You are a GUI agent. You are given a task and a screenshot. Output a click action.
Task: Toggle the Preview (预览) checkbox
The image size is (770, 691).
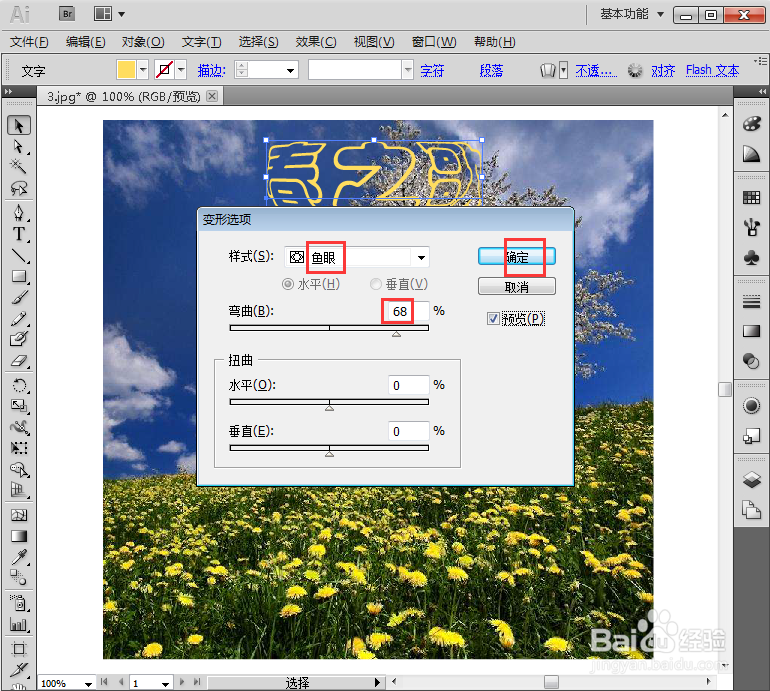pos(493,319)
